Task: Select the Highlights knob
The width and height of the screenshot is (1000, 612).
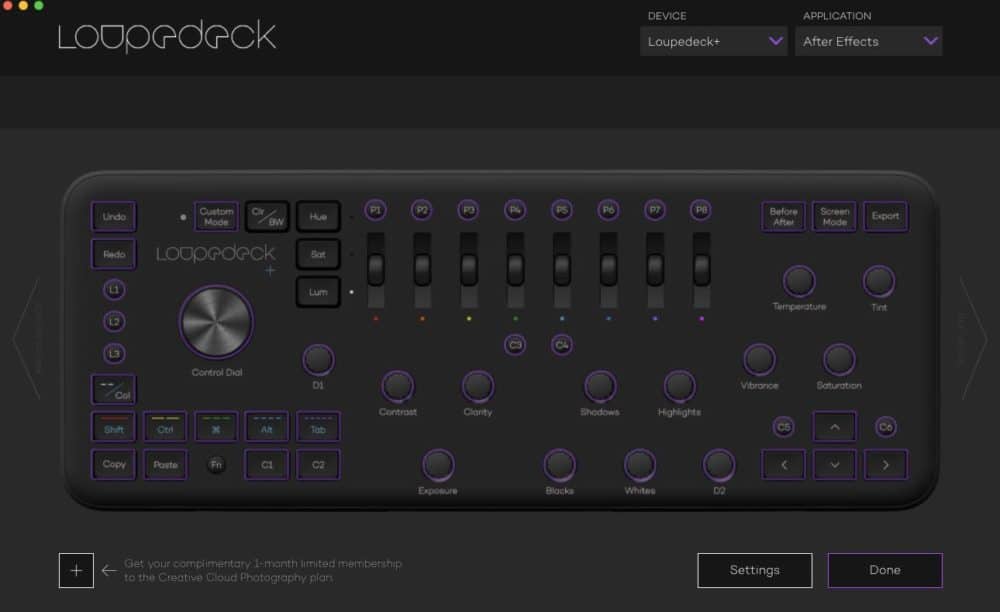Action: click(x=679, y=386)
